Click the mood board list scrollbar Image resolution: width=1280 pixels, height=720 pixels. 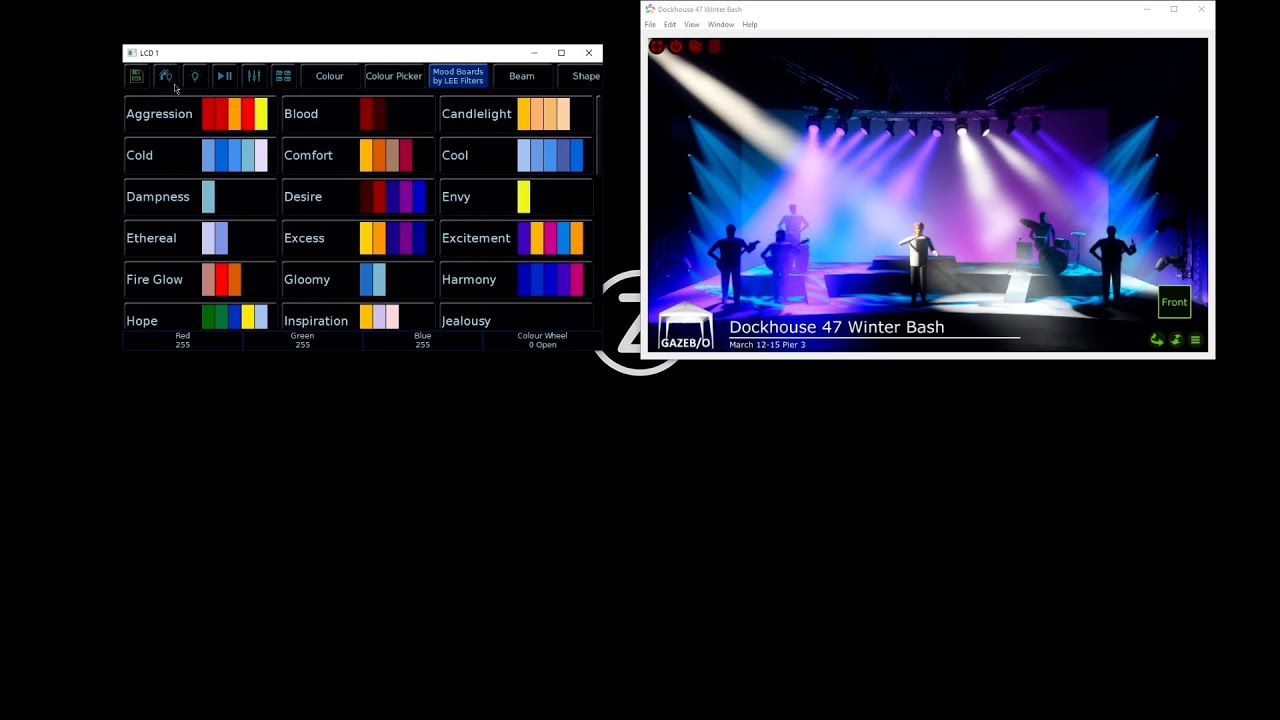(x=598, y=135)
